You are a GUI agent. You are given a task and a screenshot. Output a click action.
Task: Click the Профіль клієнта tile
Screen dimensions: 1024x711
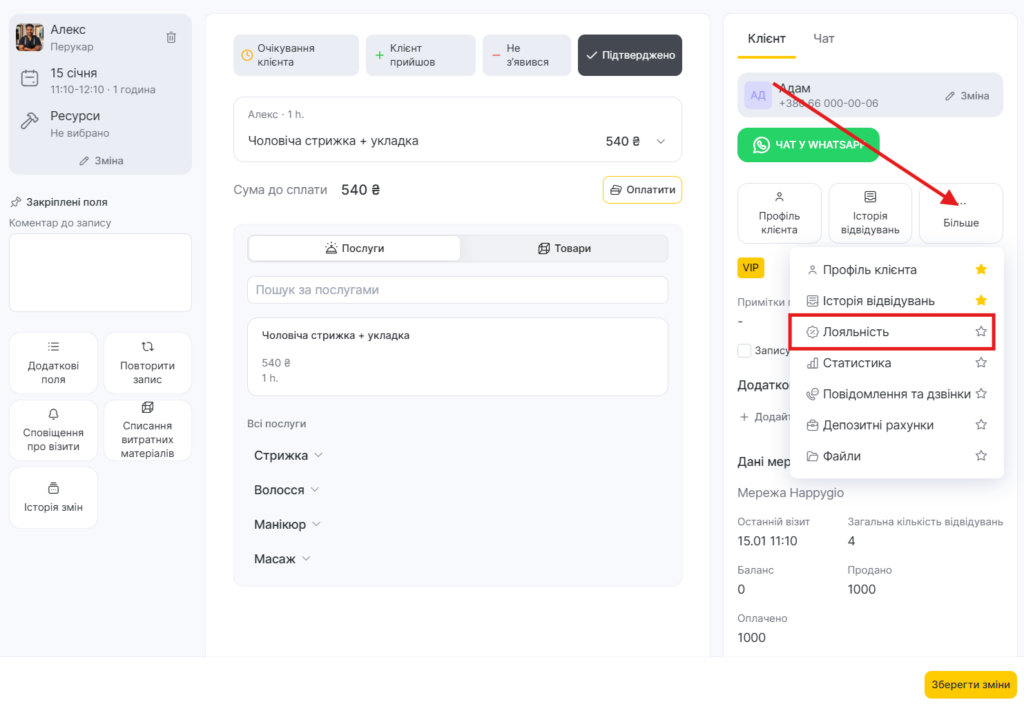click(x=779, y=213)
